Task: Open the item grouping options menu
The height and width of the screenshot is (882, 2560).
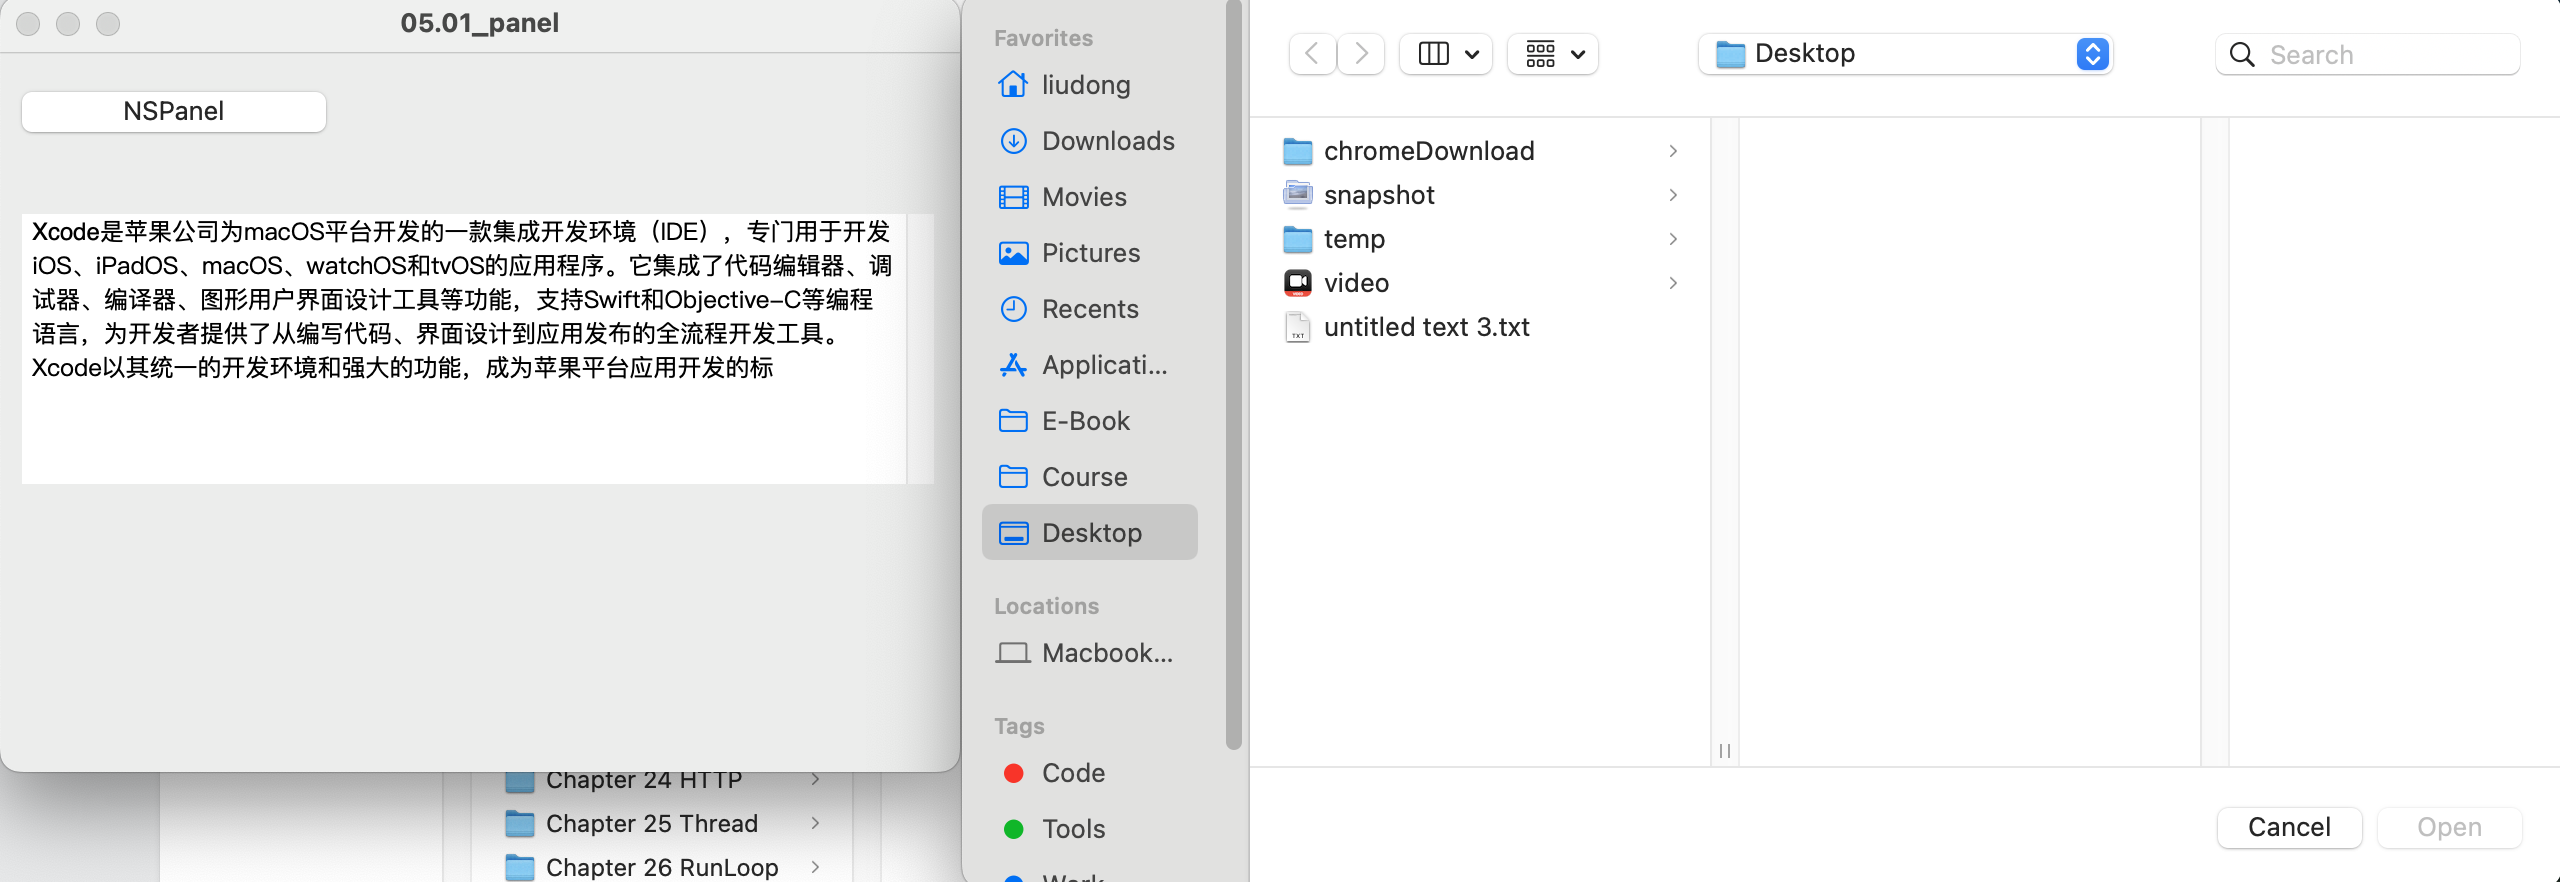Action: point(1553,54)
